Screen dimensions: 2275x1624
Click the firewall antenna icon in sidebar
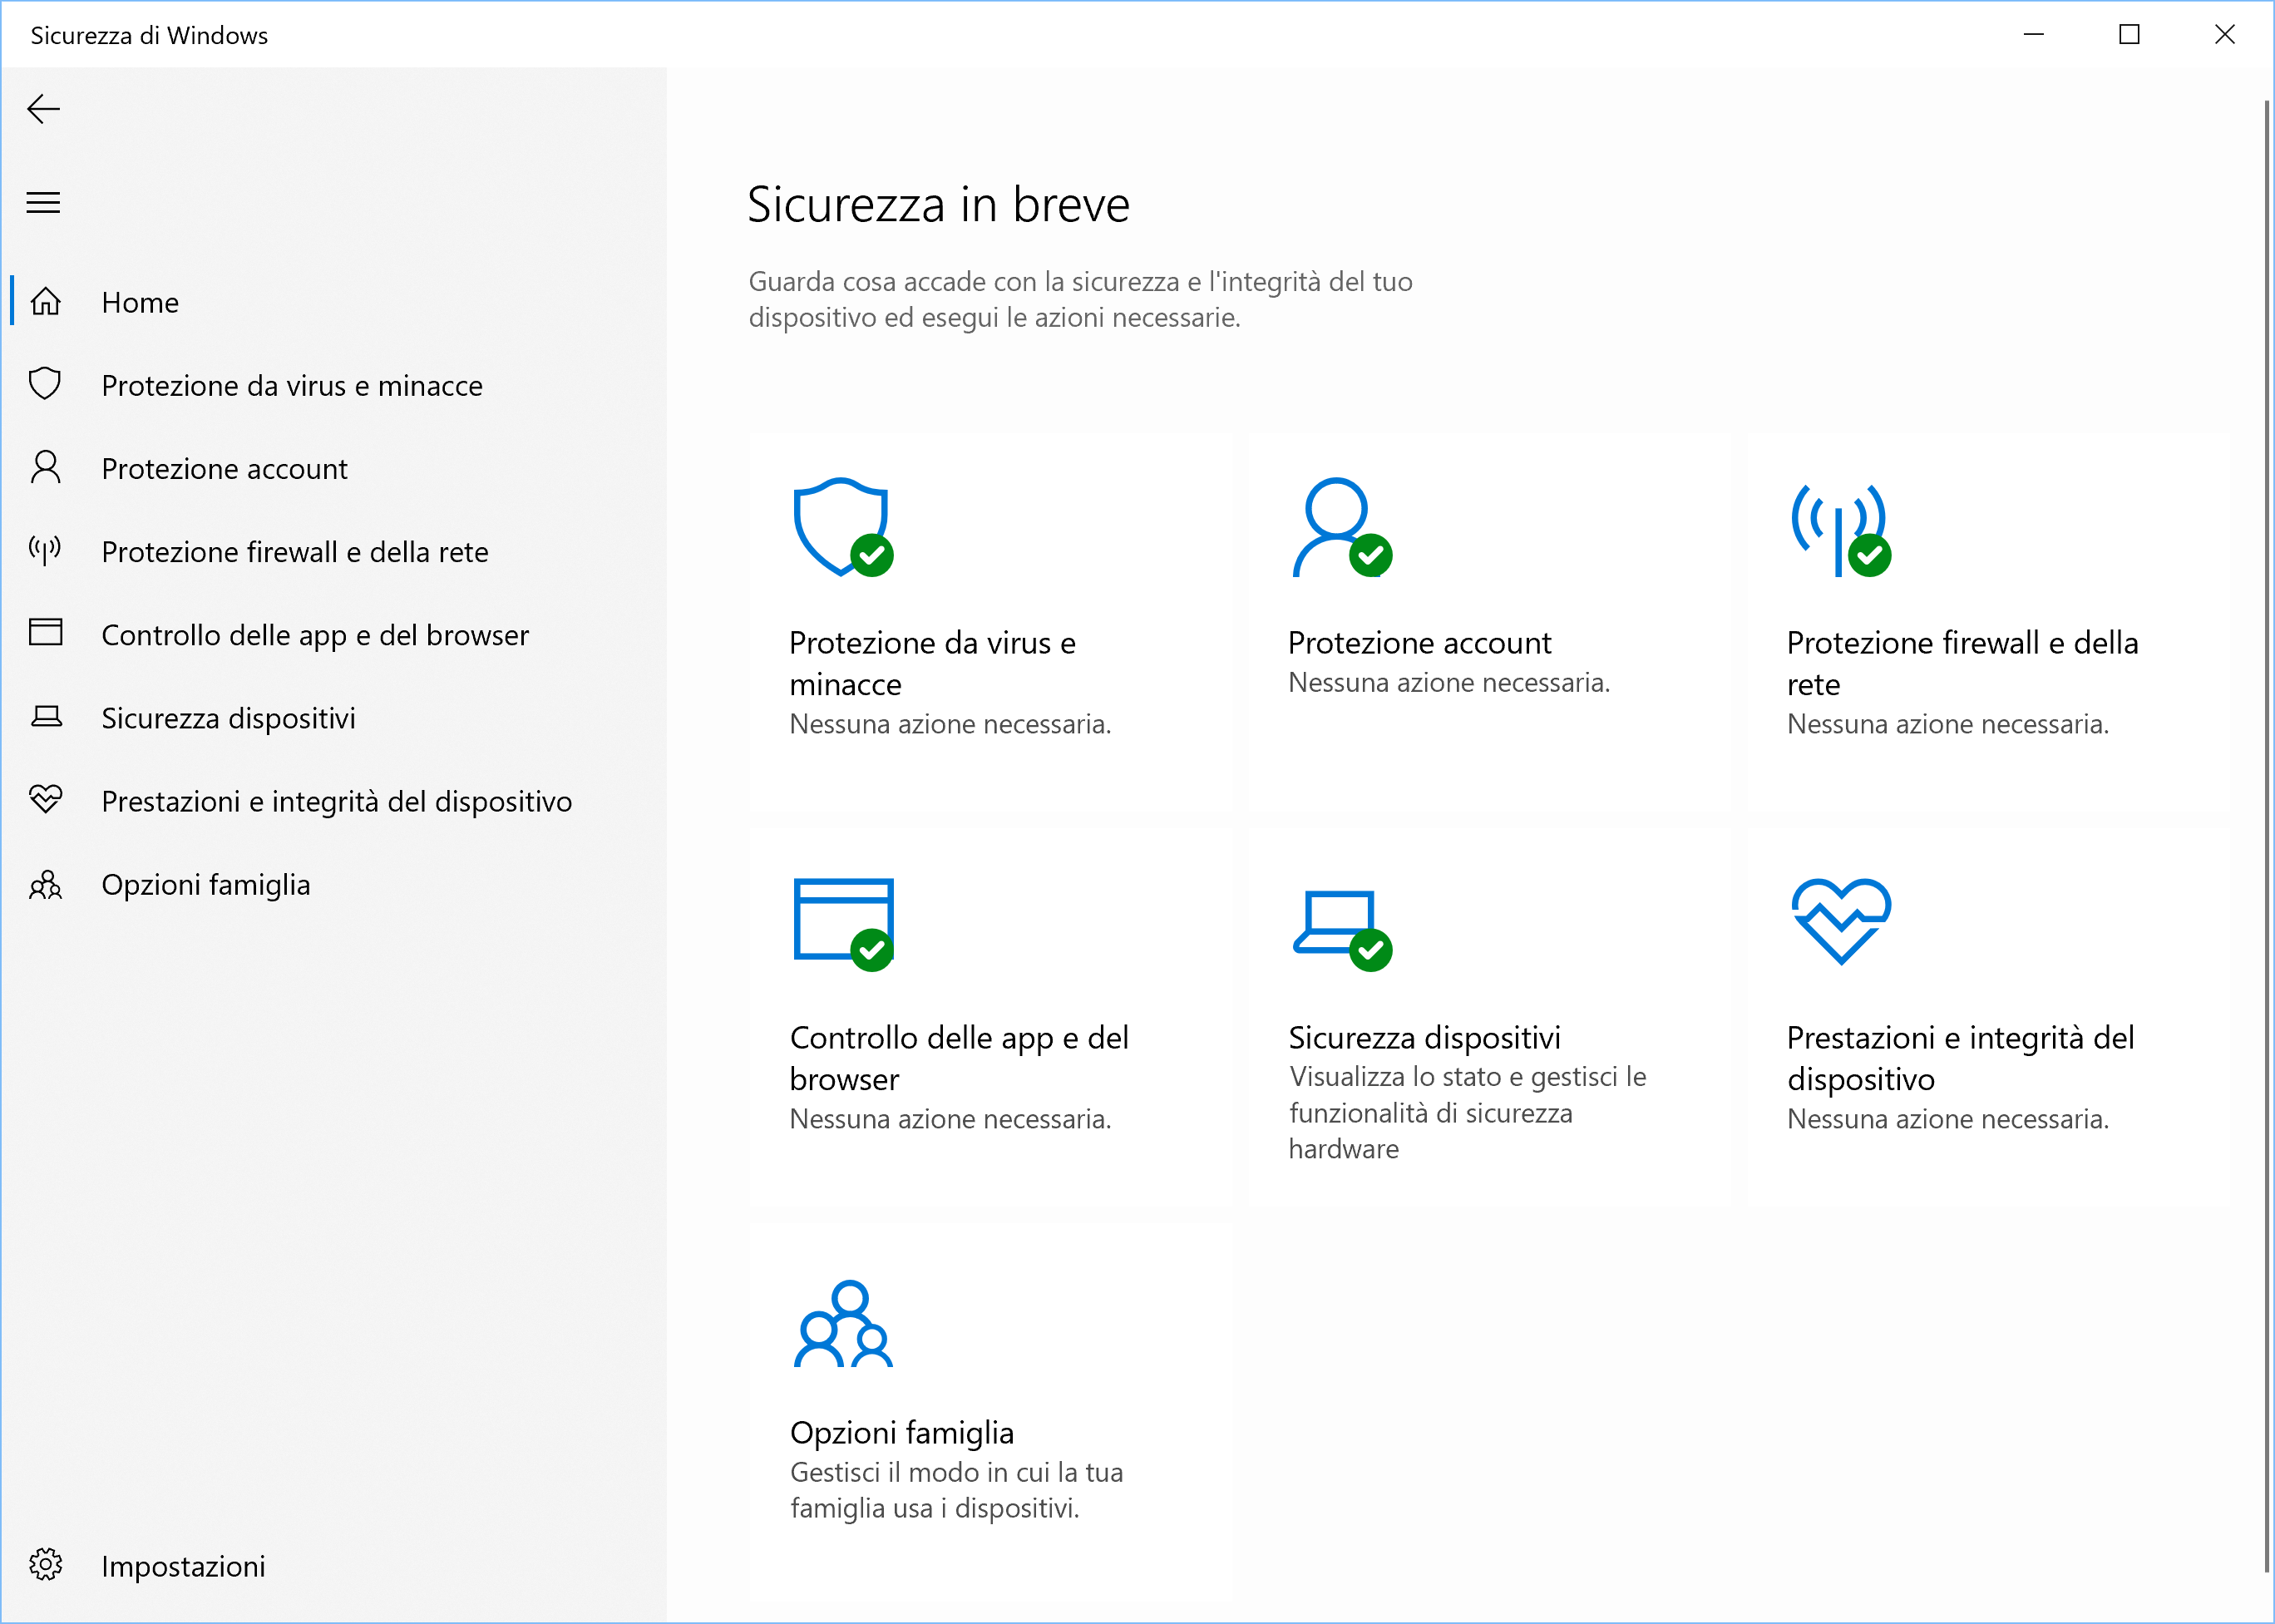coord(46,550)
